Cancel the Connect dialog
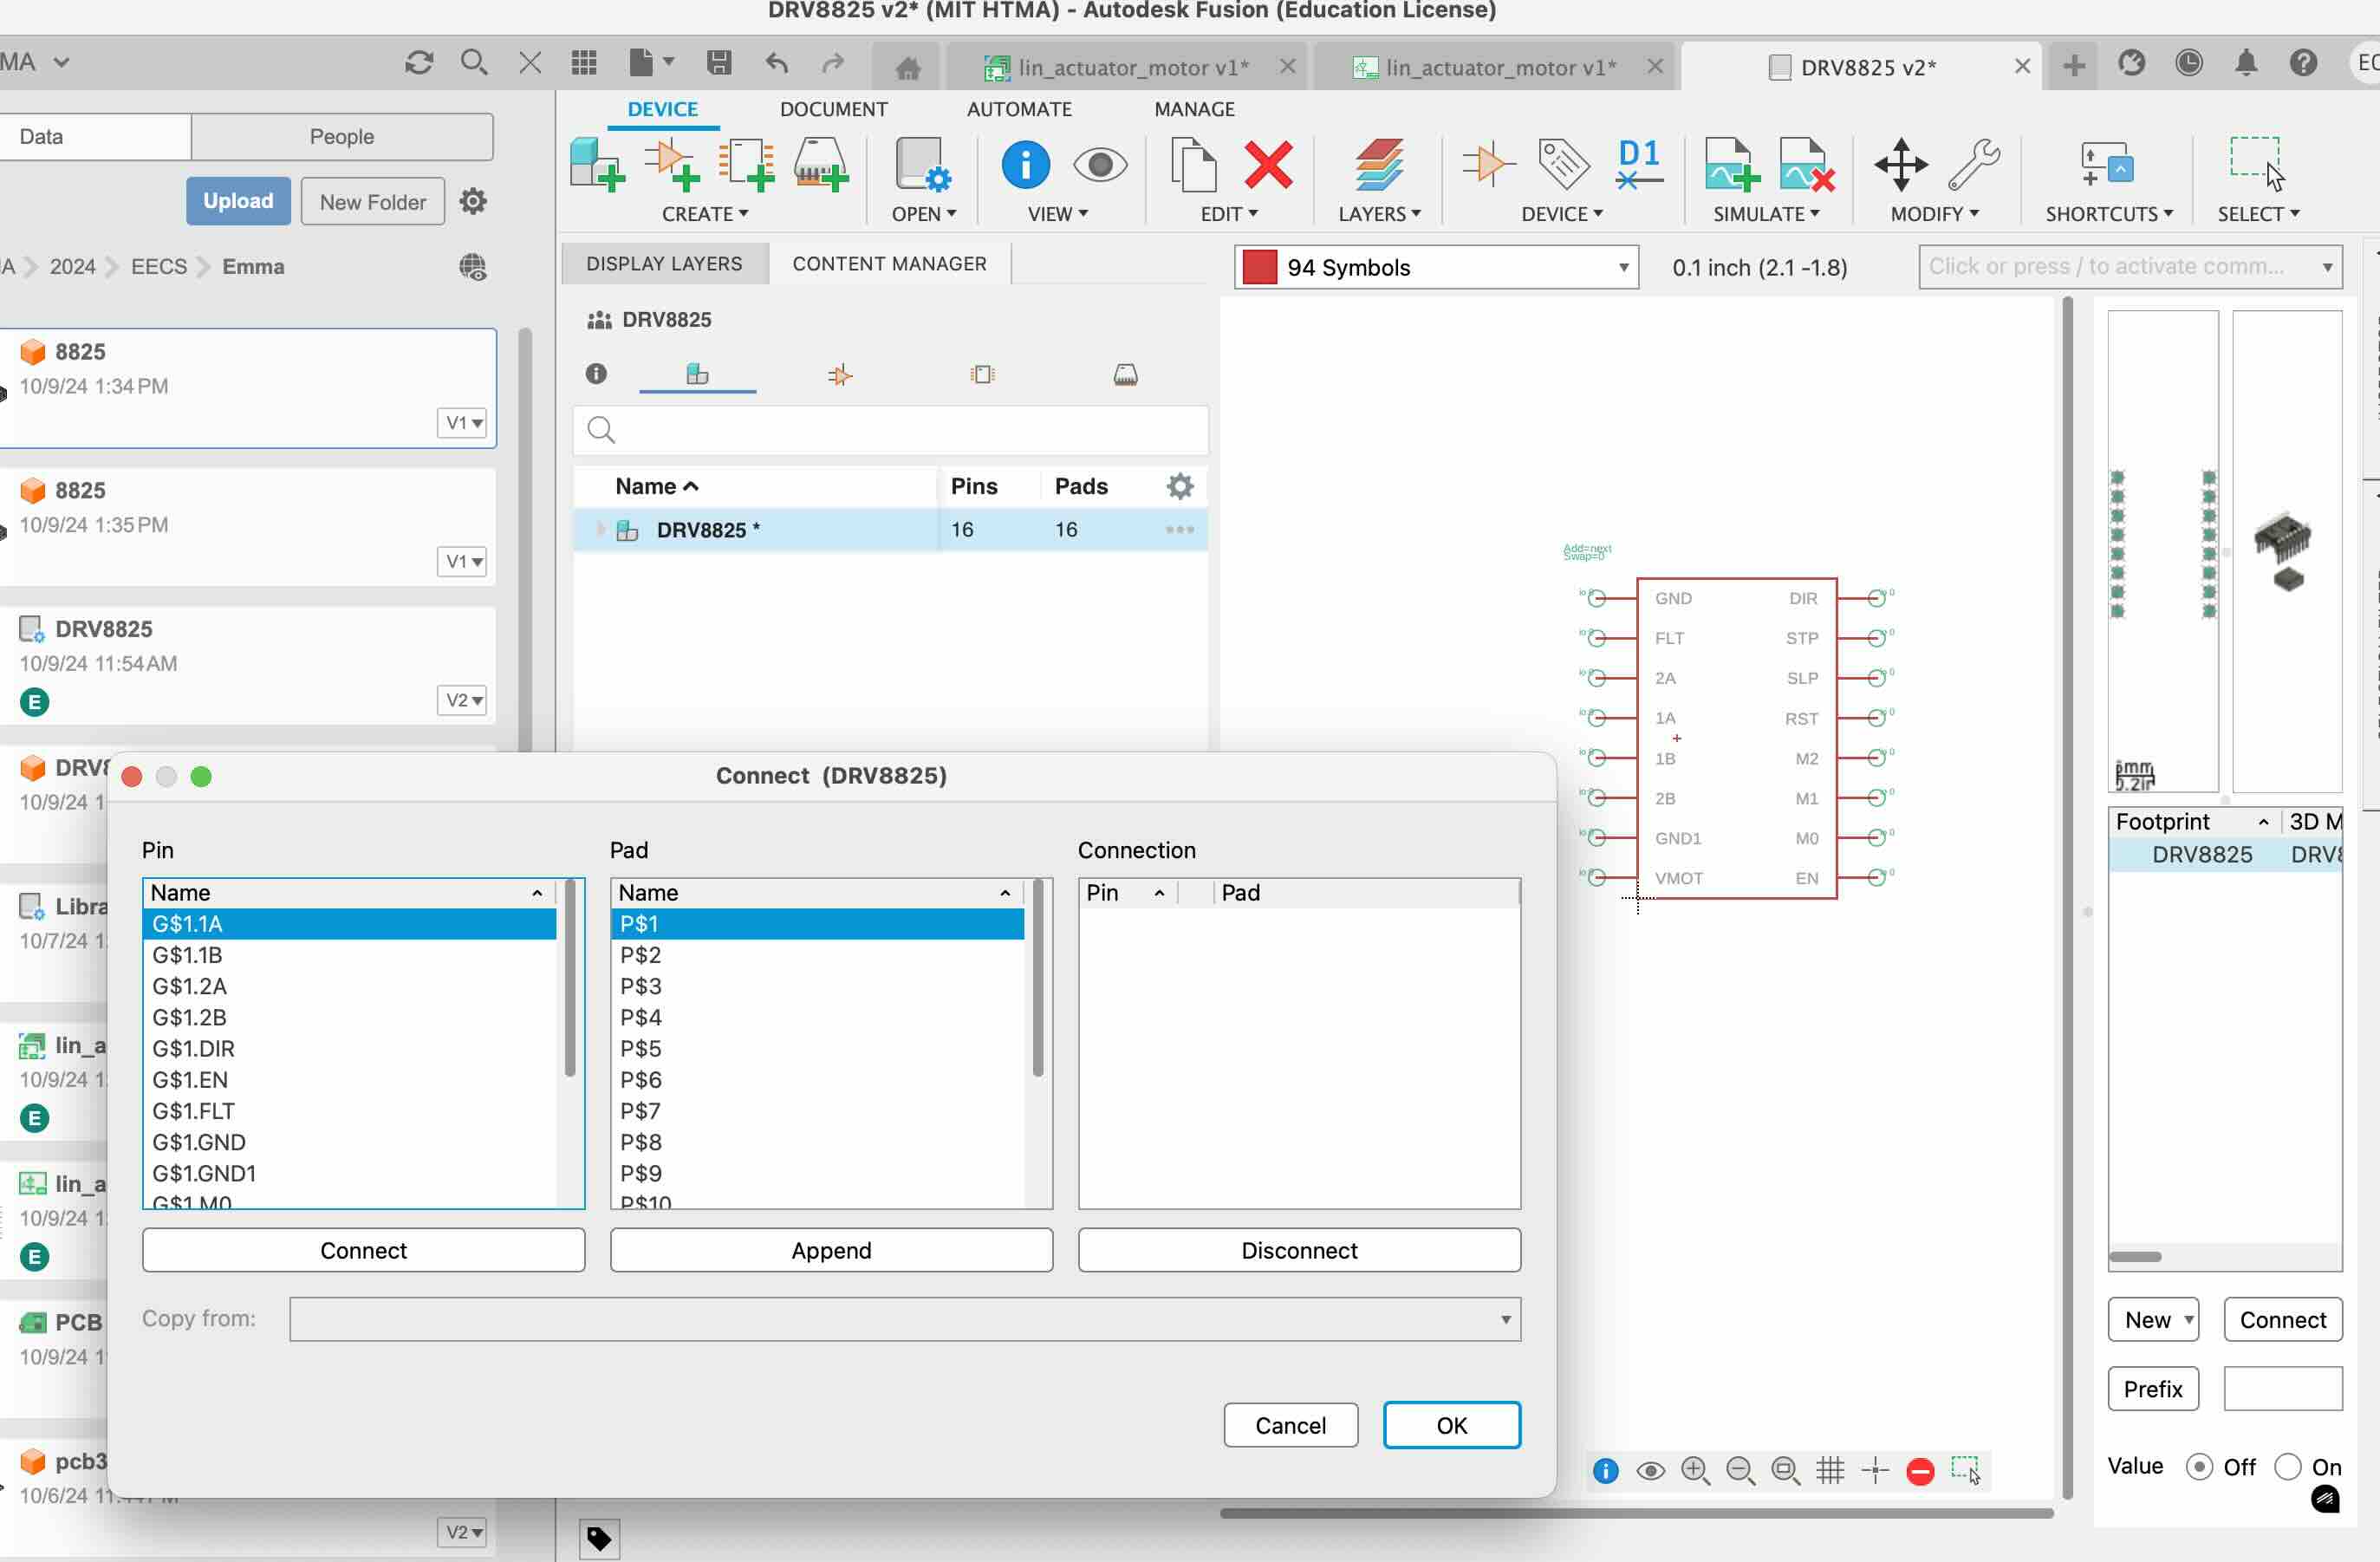Image resolution: width=2380 pixels, height=1562 pixels. click(x=1290, y=1425)
